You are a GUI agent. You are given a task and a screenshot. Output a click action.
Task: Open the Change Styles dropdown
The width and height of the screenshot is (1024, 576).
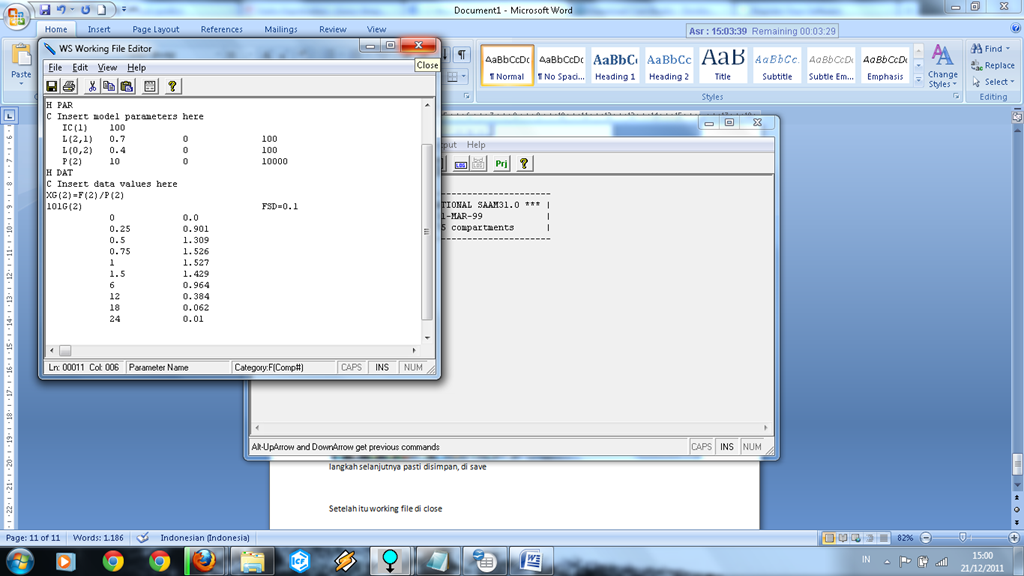click(942, 66)
